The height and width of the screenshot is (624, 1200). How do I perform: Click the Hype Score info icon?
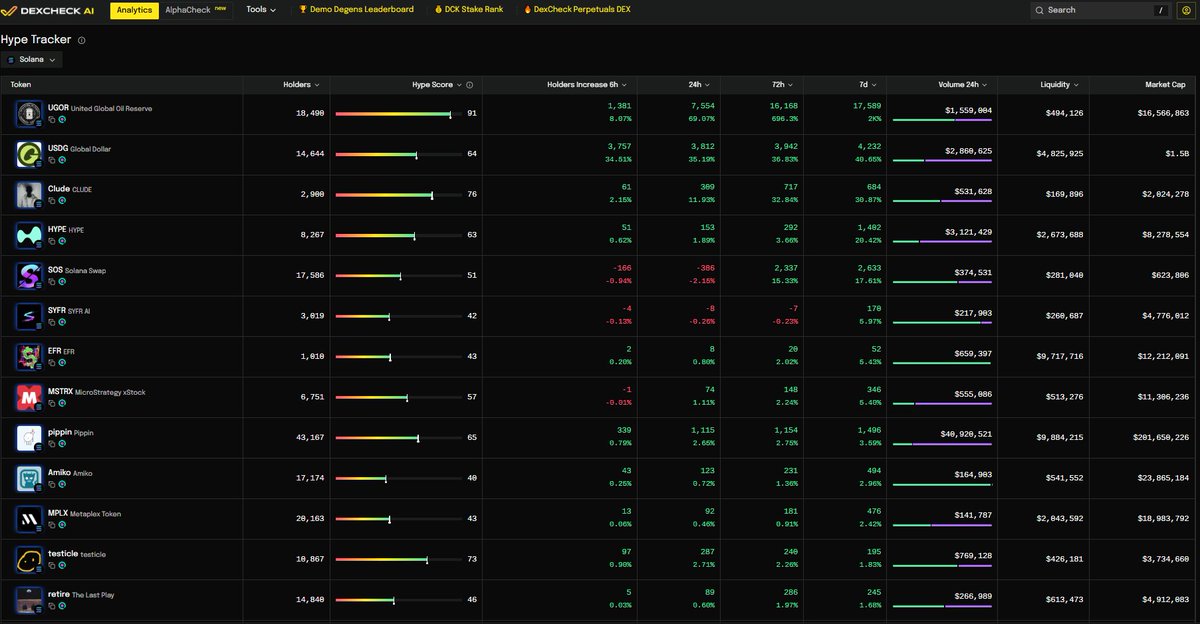click(469, 85)
